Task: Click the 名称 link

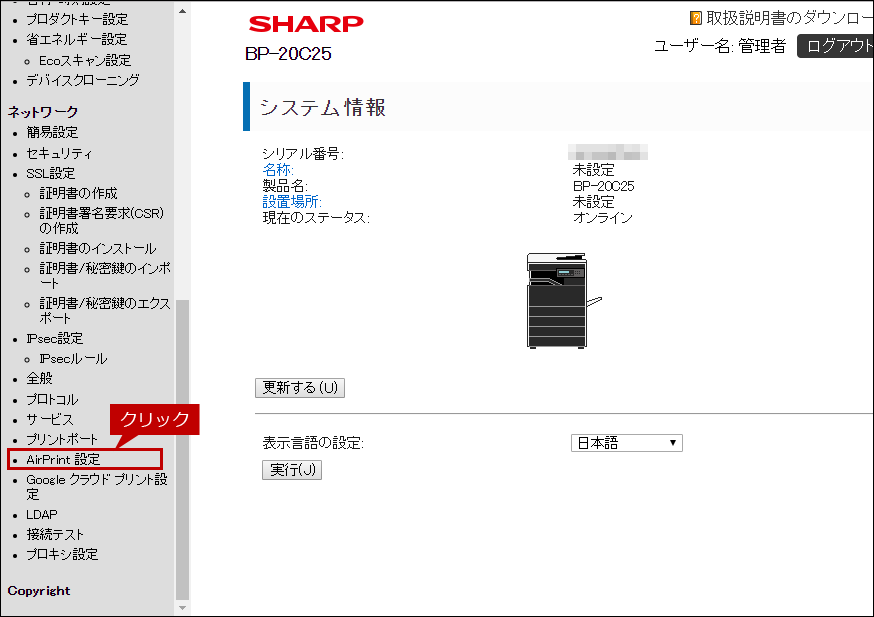Action: (278, 169)
